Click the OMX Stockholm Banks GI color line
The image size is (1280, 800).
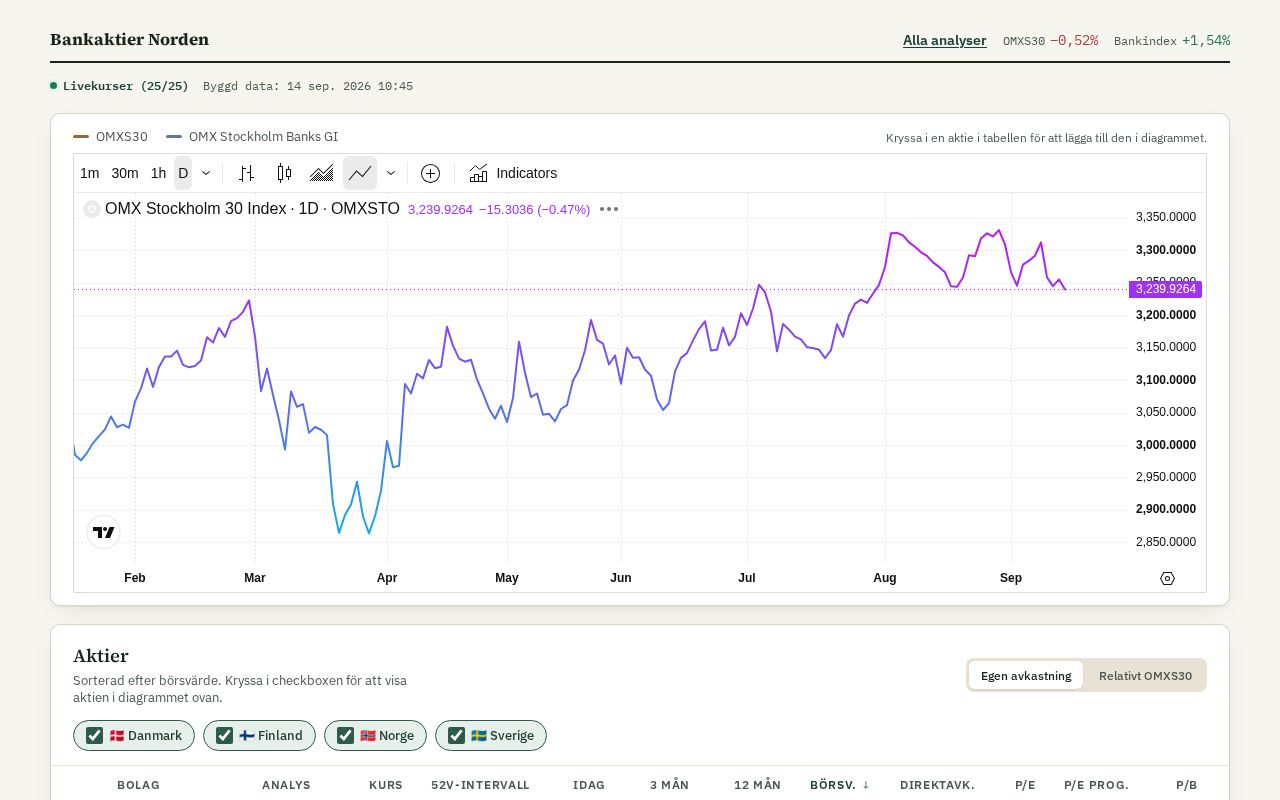coord(174,137)
